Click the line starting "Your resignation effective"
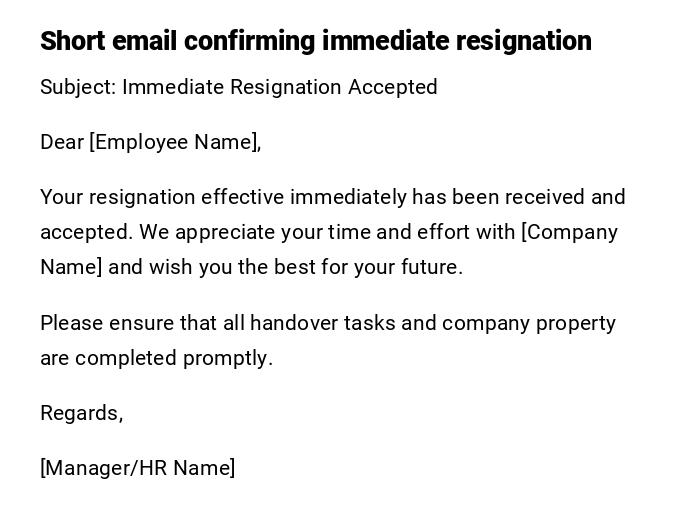The height and width of the screenshot is (530, 700). [x=332, y=197]
